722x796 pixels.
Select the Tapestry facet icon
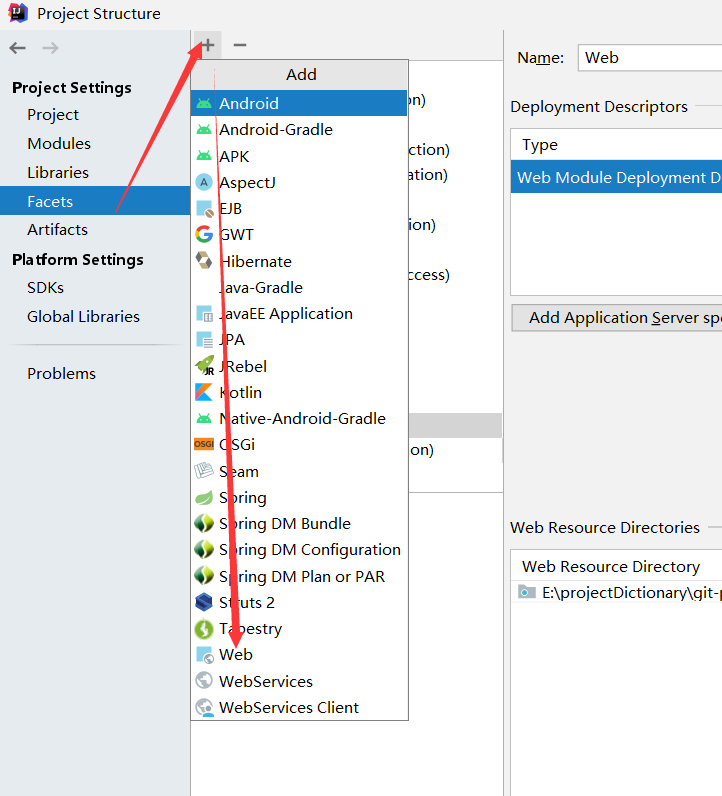(x=204, y=629)
